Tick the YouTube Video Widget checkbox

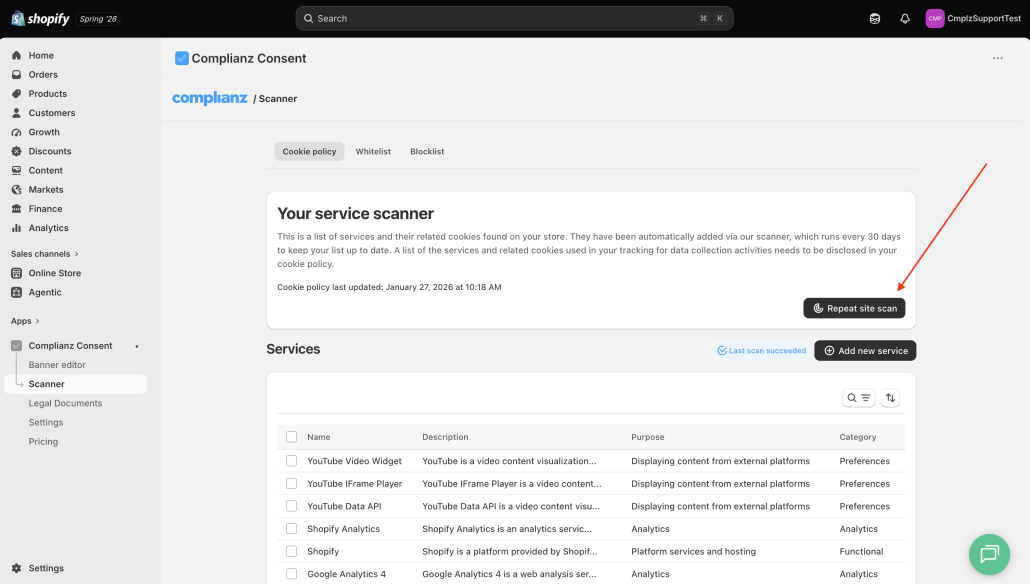pyautogui.click(x=292, y=461)
